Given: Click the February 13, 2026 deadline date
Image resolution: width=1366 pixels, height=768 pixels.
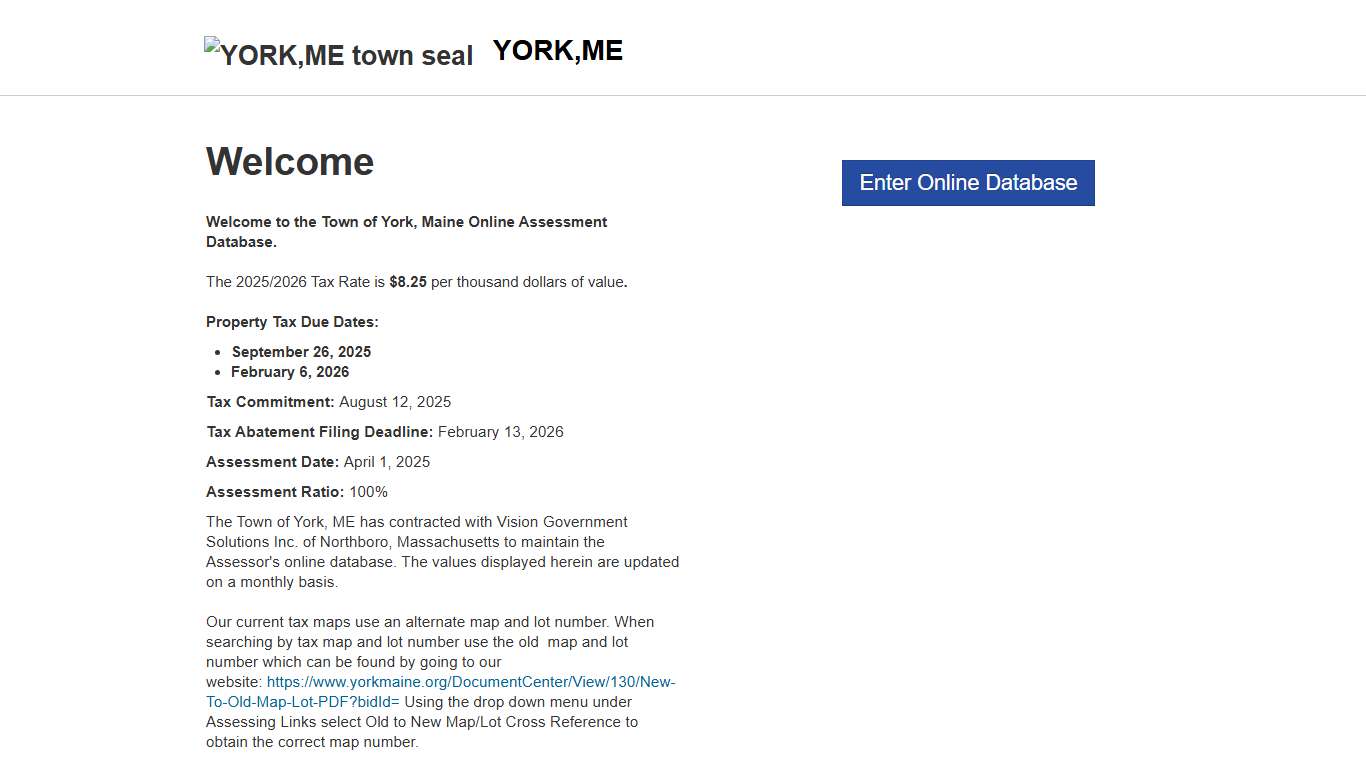Looking at the screenshot, I should pyautogui.click(x=501, y=432).
